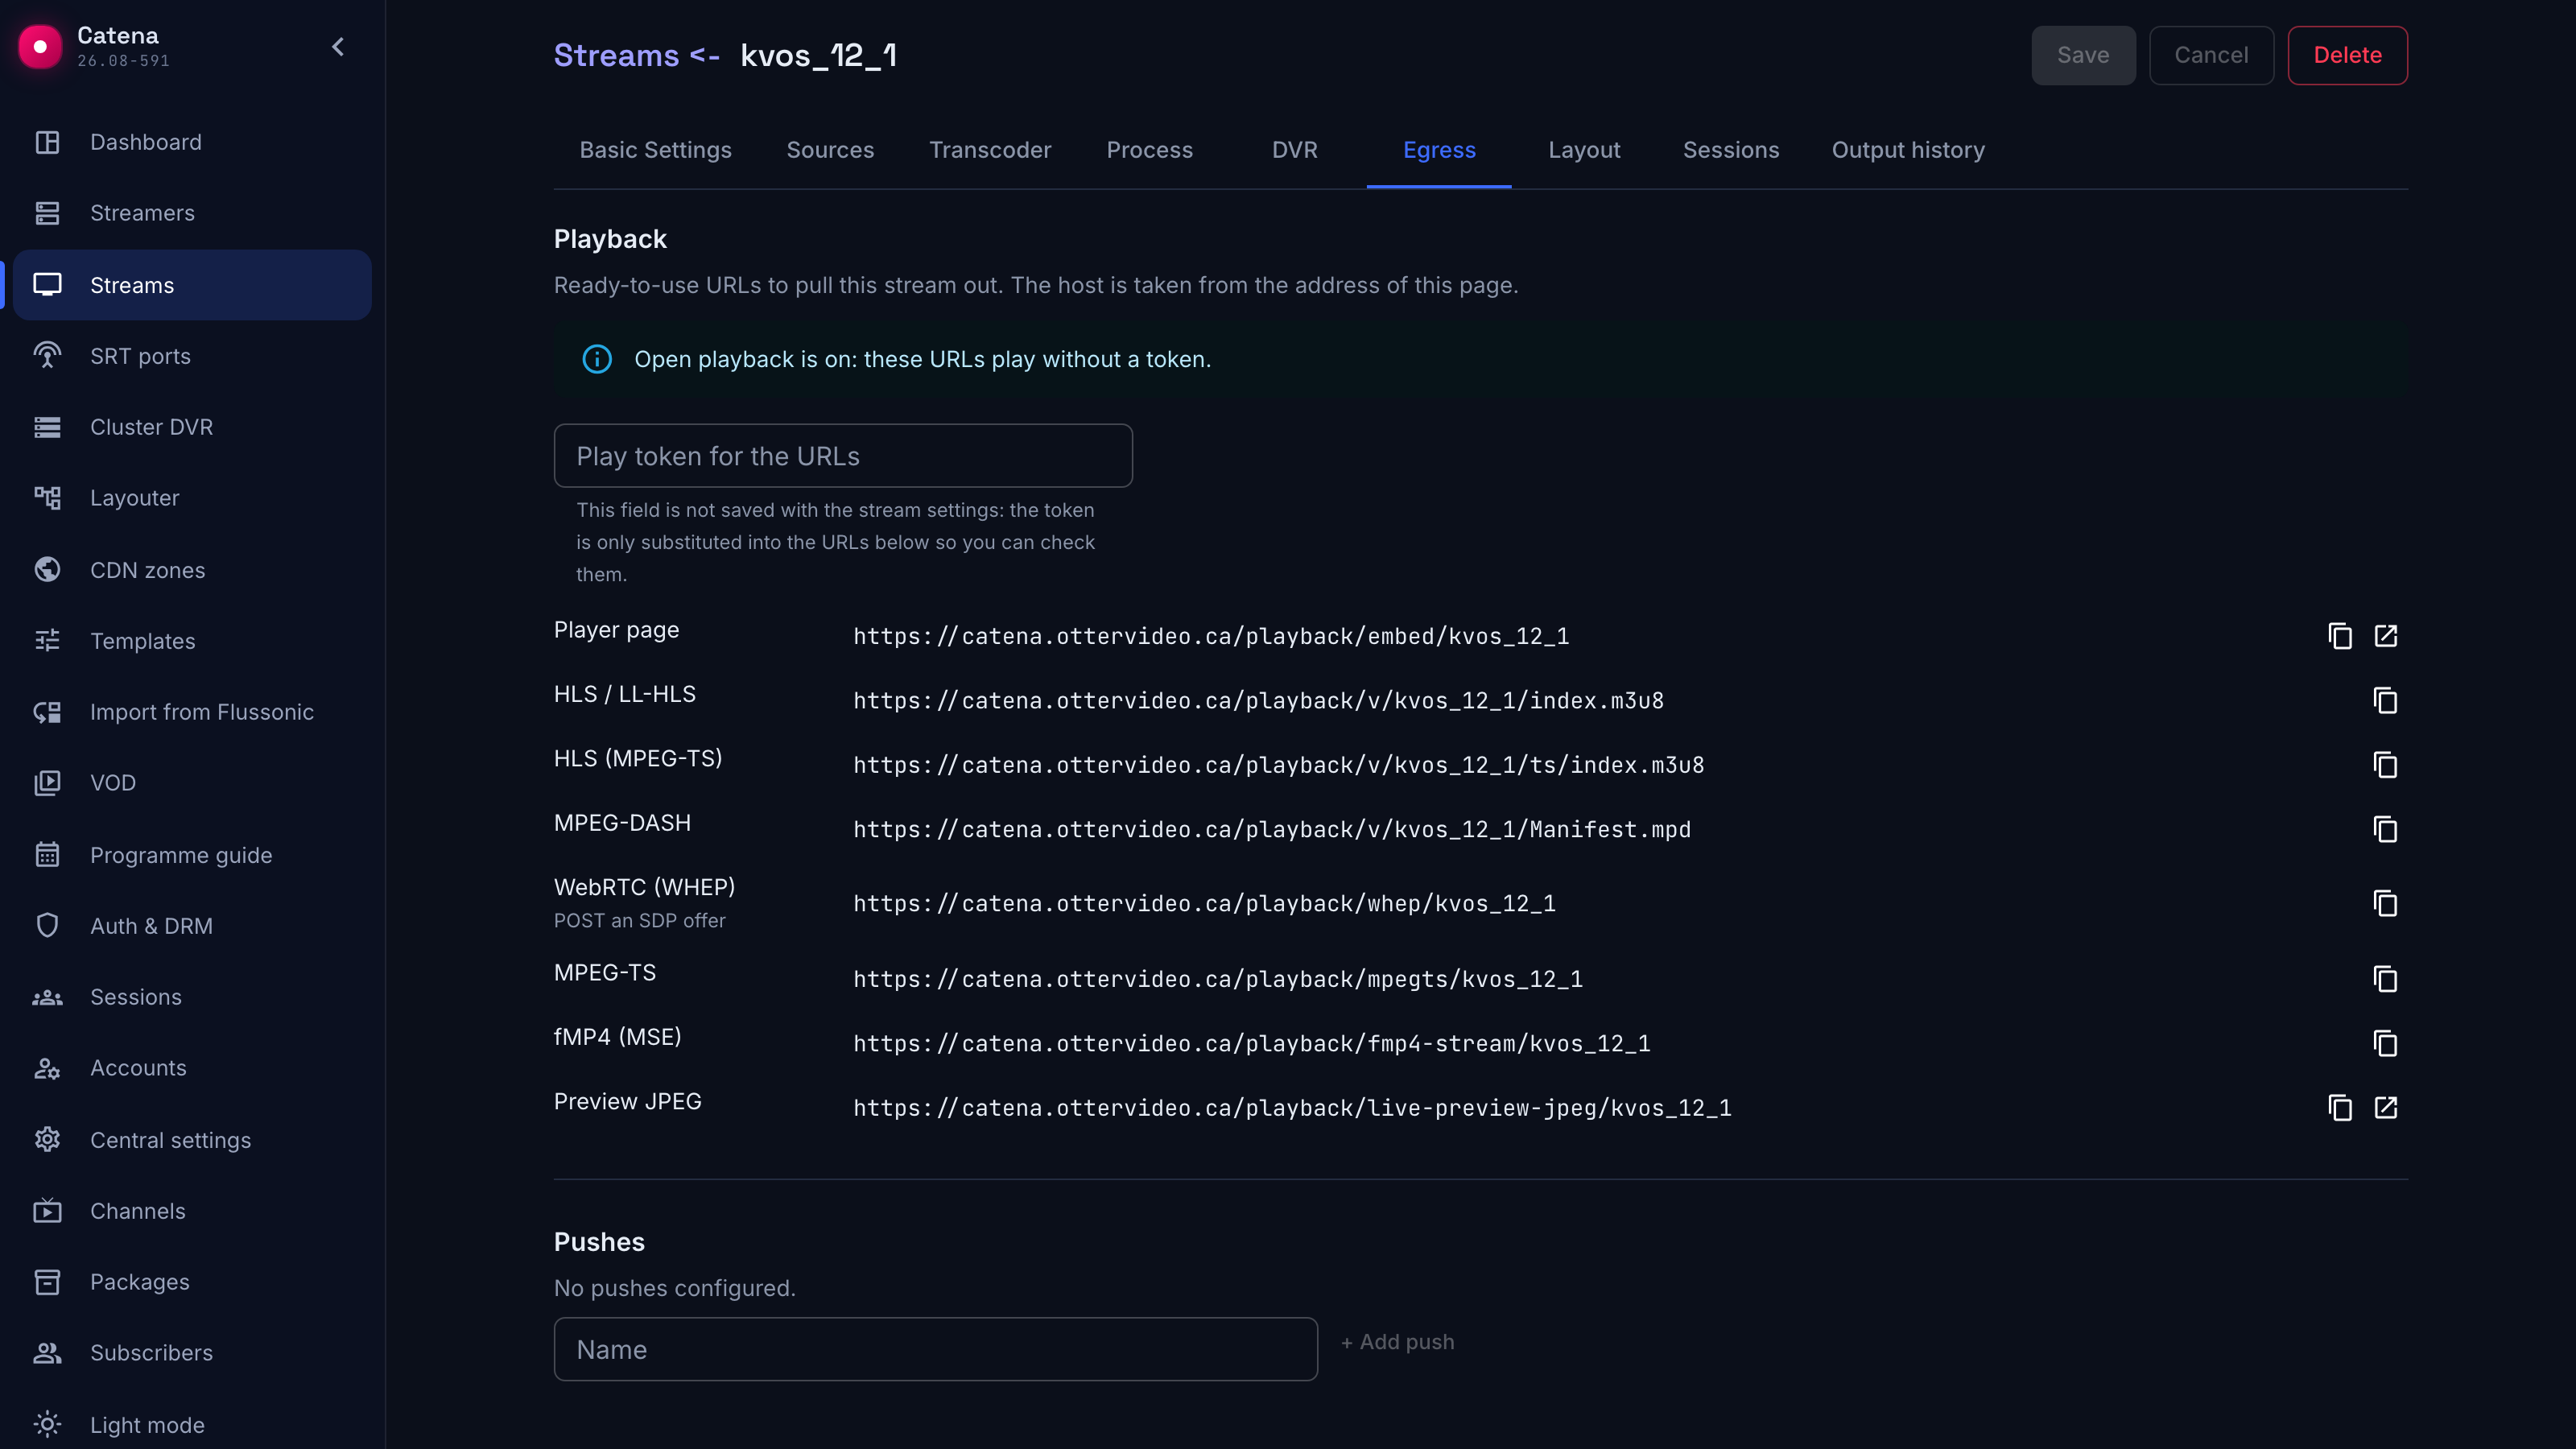Viewport: 2576px width, 1449px height.
Task: Open the Output history tab
Action: pos(1908,150)
